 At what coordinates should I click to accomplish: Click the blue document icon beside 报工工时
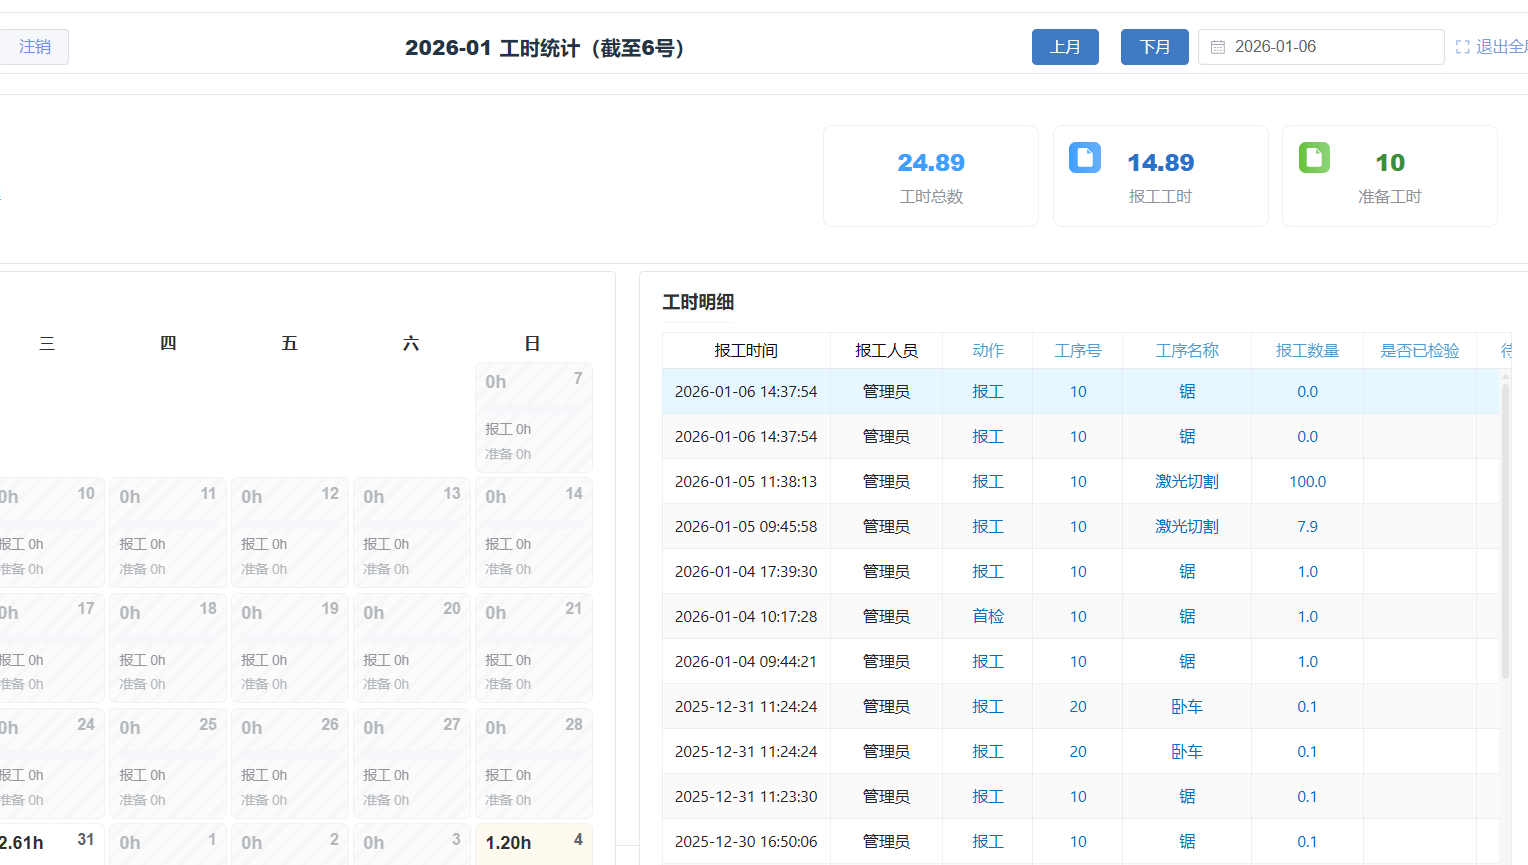coord(1084,158)
